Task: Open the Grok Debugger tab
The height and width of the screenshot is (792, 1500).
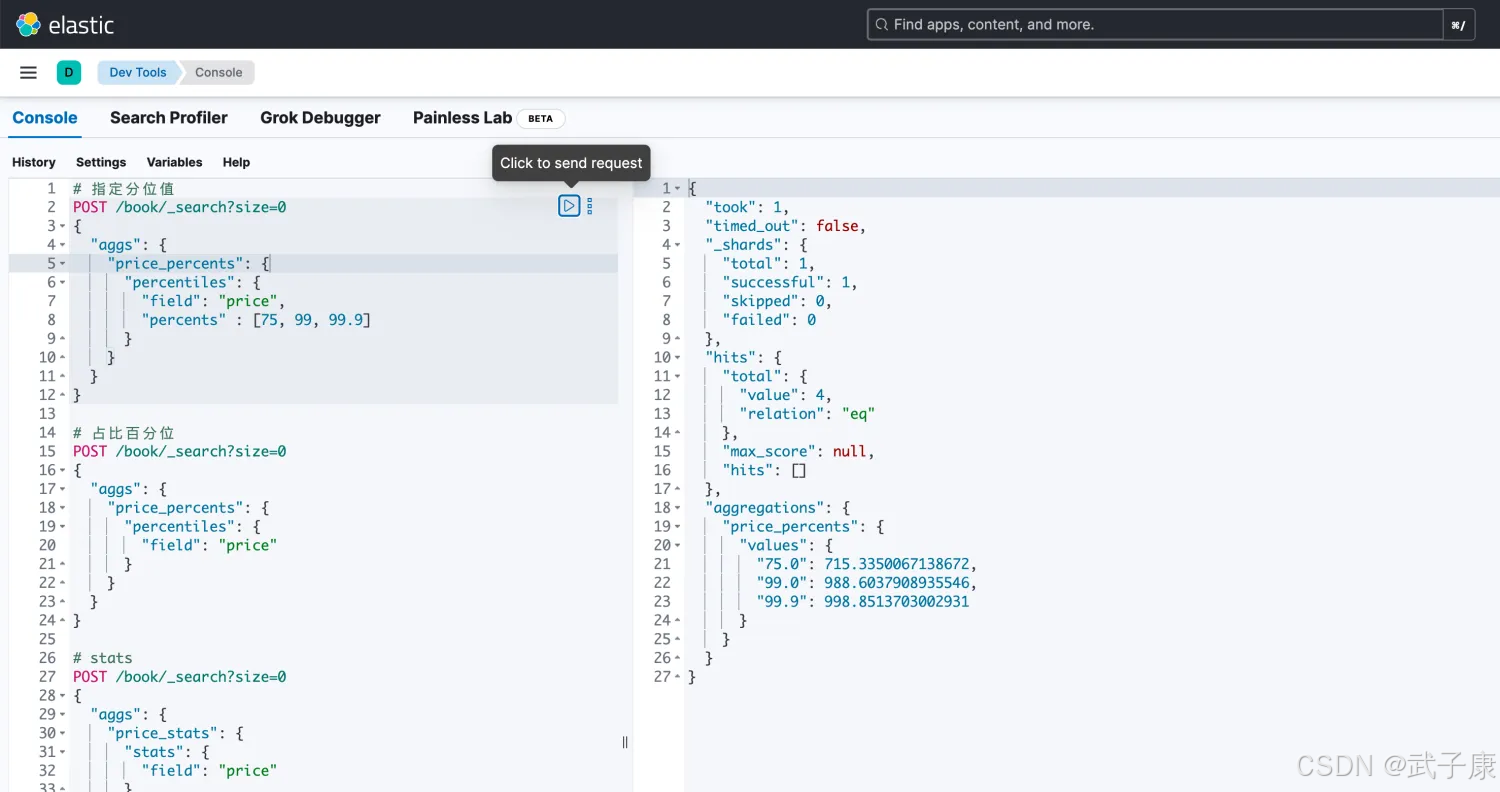Action: pos(320,118)
